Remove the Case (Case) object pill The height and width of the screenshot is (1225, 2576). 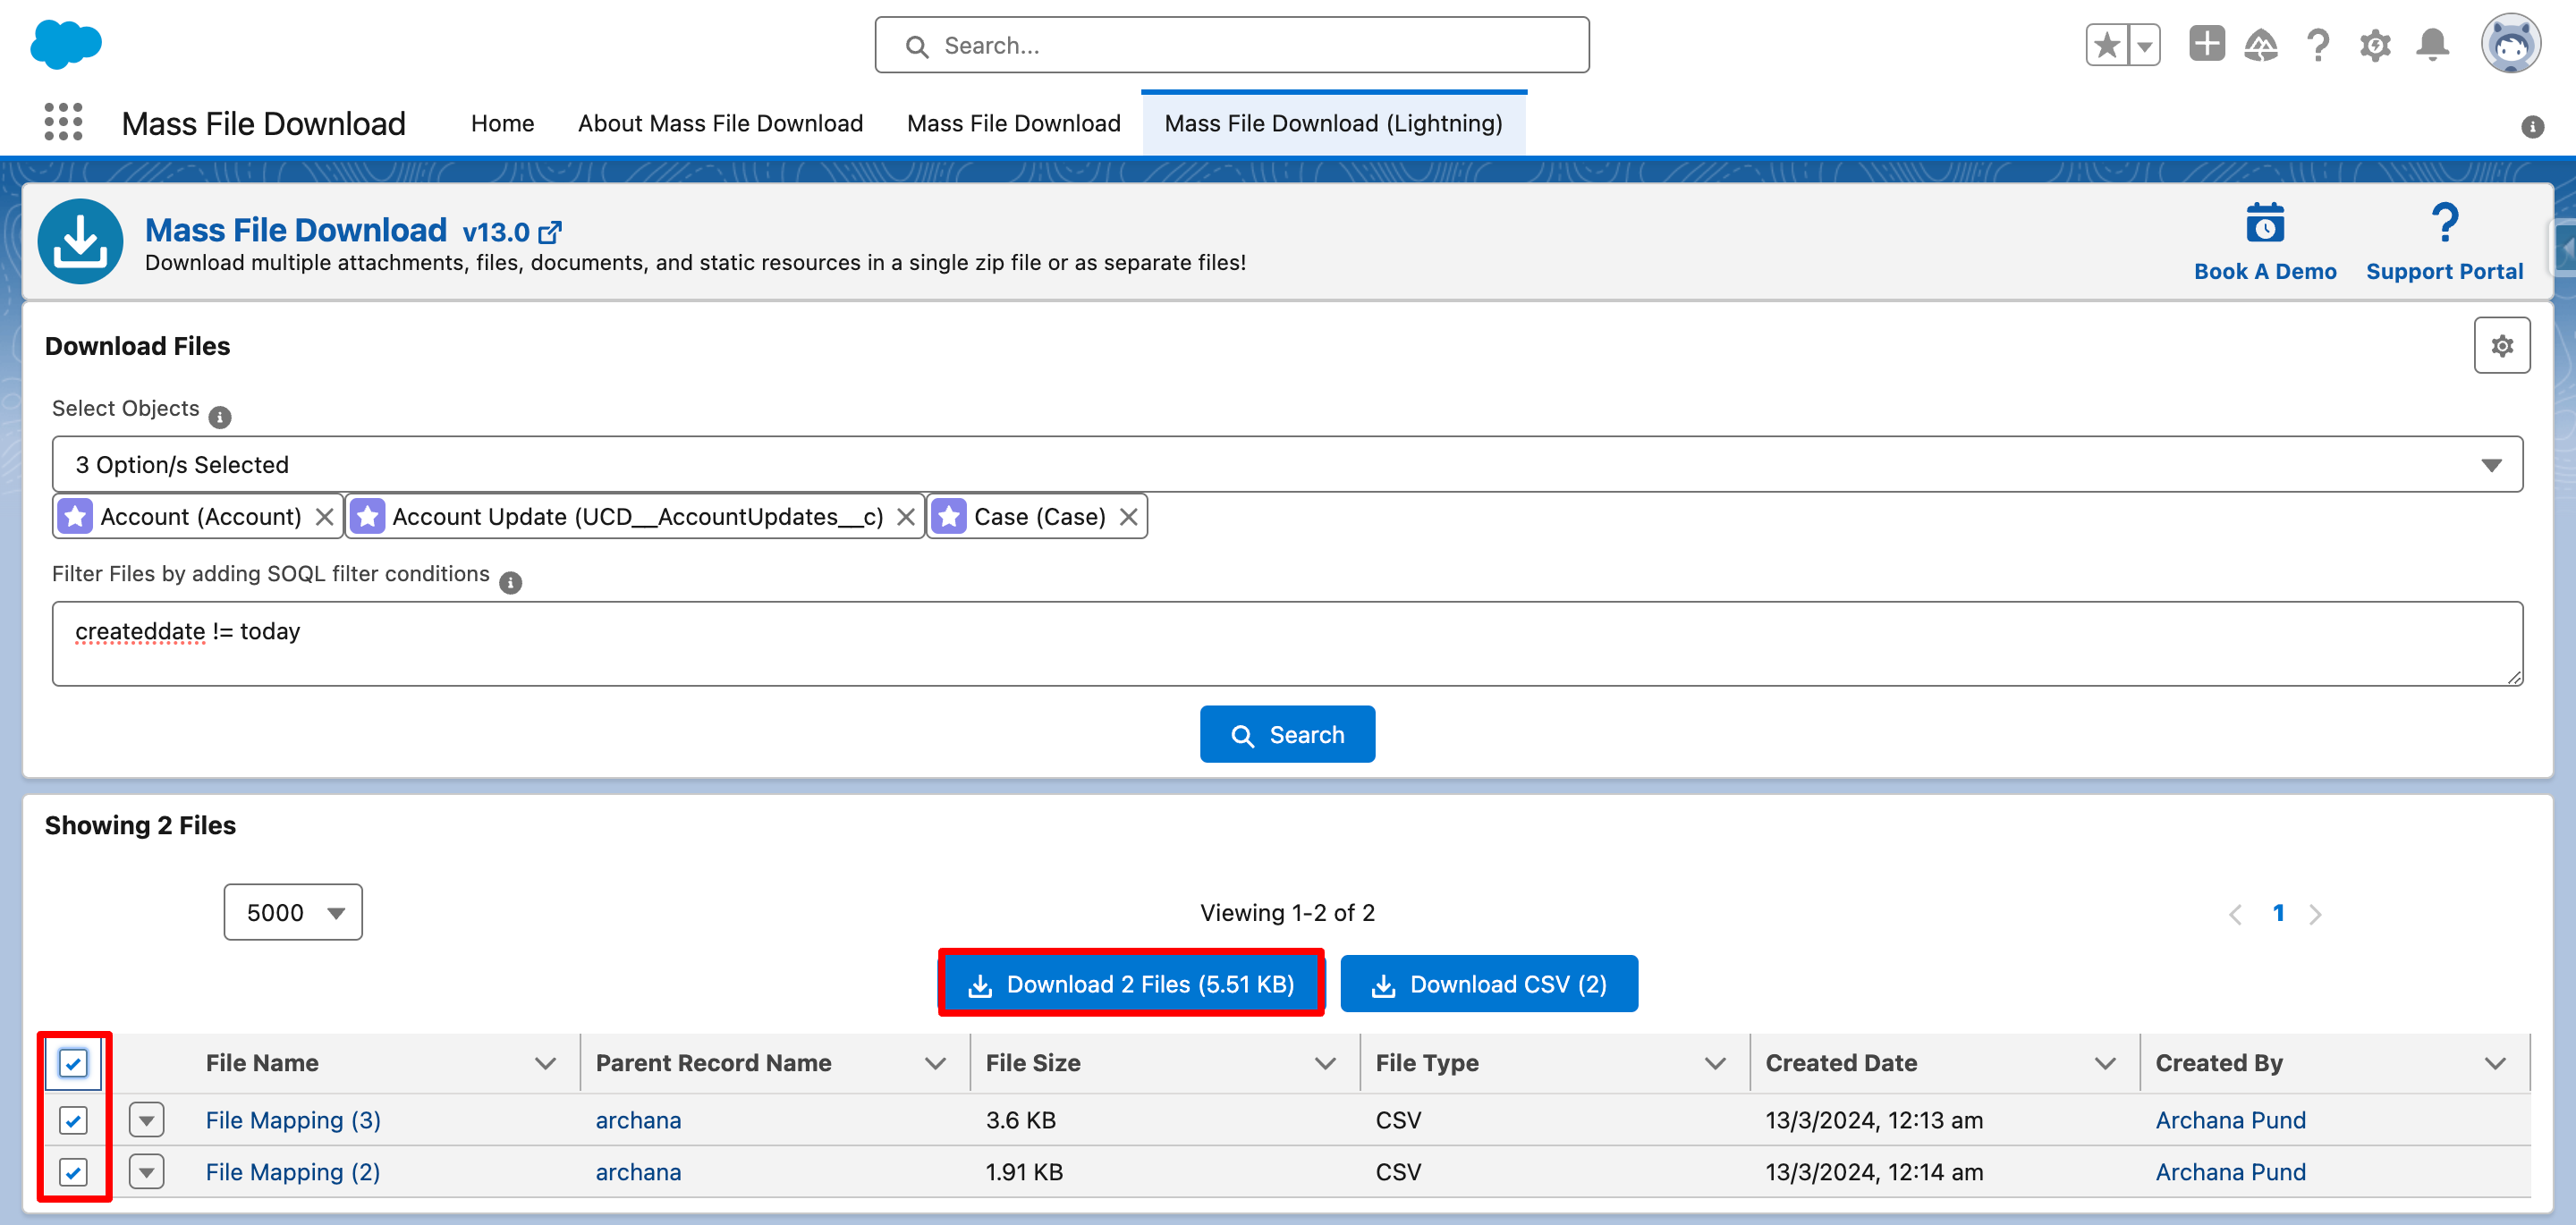[x=1128, y=517]
